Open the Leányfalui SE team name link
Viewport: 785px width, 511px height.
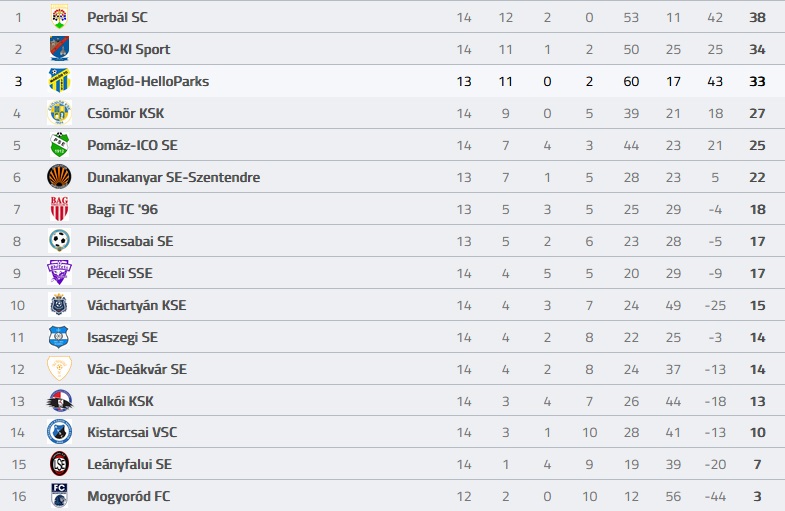coord(129,464)
